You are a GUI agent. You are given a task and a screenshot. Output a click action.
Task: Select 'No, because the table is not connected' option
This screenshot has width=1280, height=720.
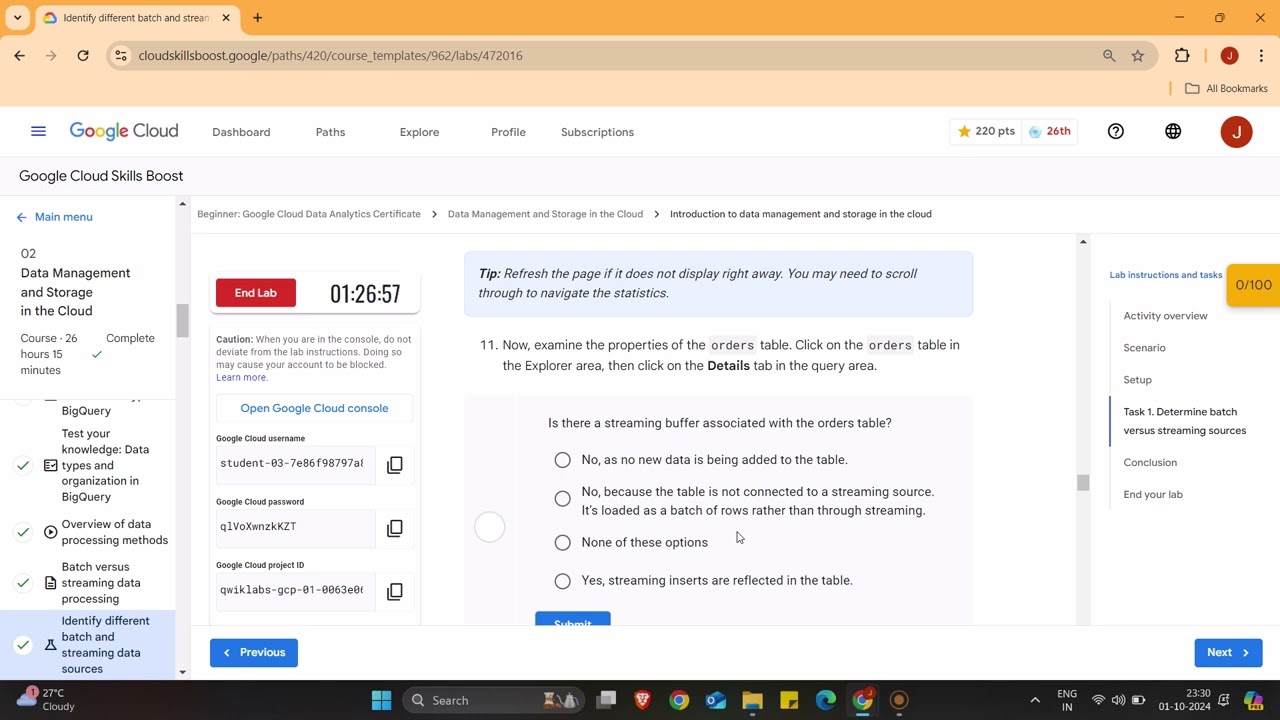[562, 499]
